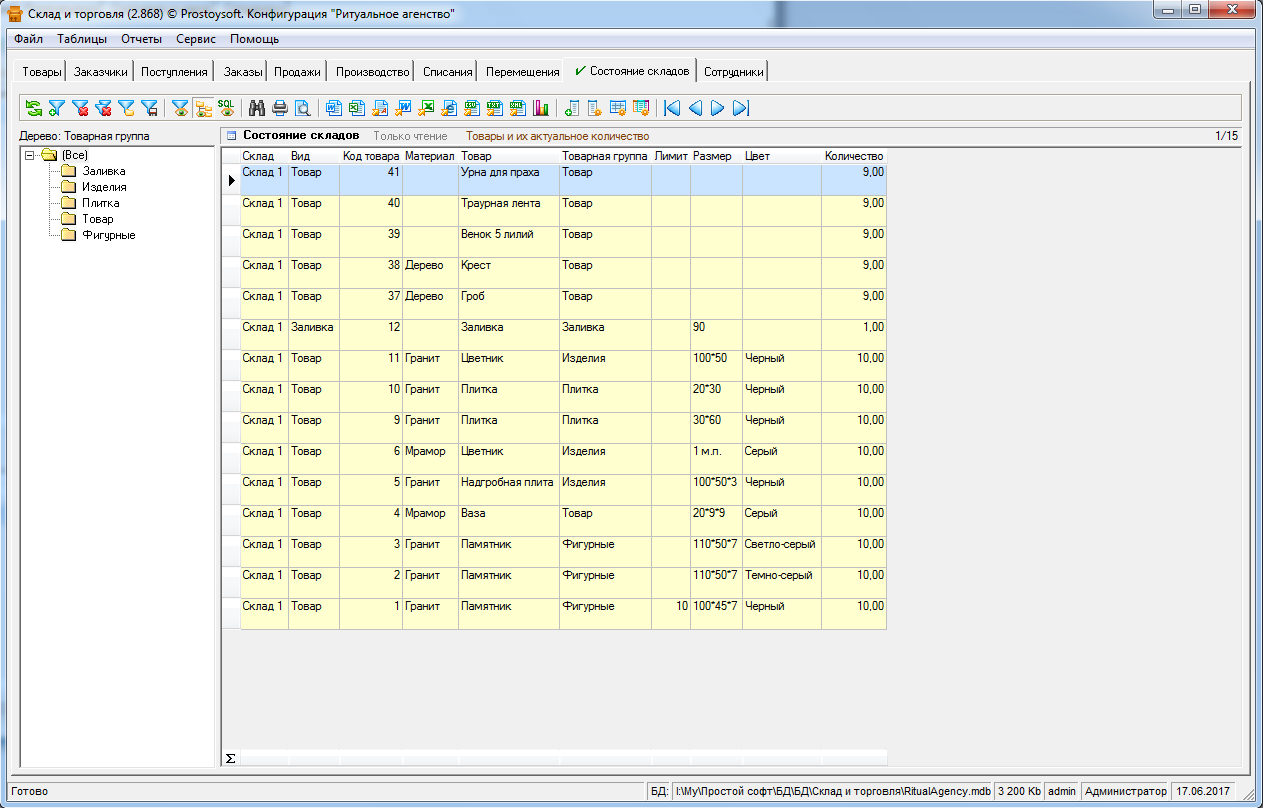Sort by the Количество column header

[853, 156]
